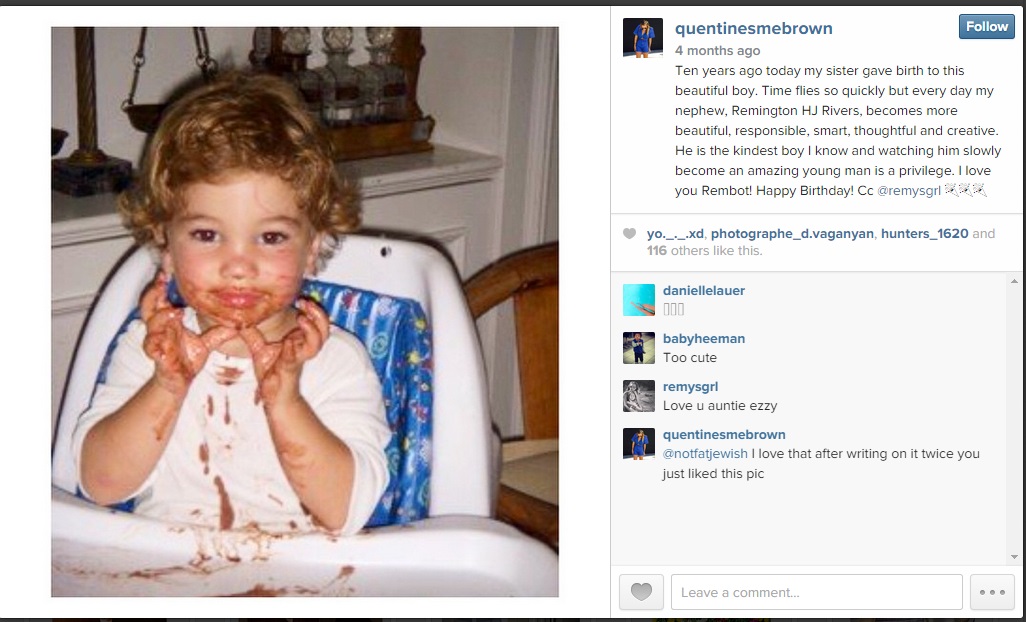Click the small gray heart by likes list
The width and height of the screenshot is (1026, 622).
coord(629,233)
